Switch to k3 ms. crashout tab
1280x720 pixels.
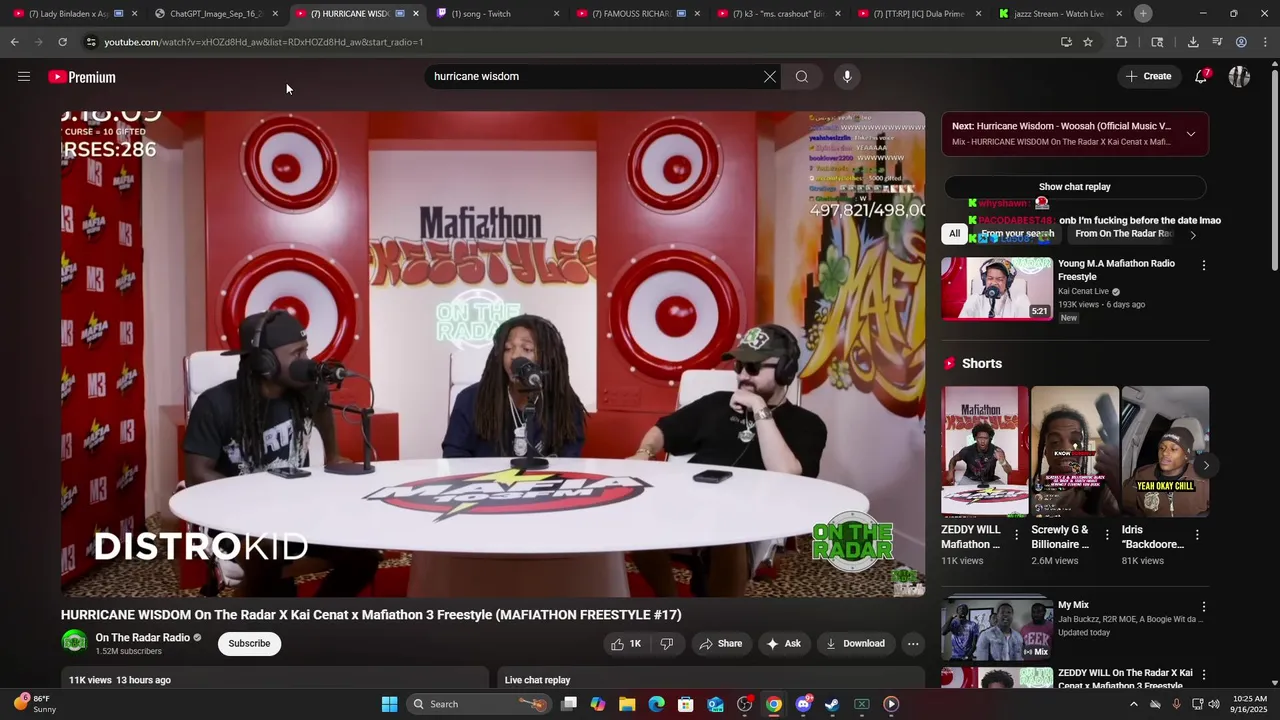coord(778,14)
